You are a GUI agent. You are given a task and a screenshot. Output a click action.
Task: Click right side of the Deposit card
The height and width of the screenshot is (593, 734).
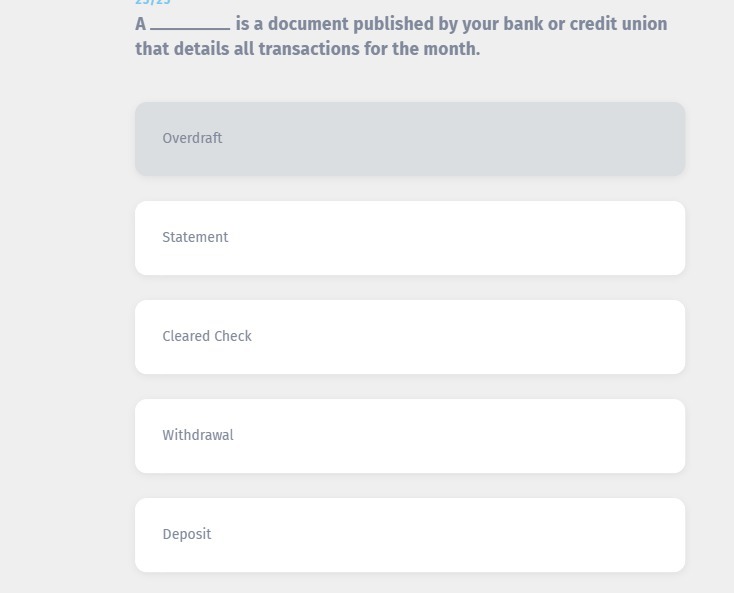click(x=620, y=535)
